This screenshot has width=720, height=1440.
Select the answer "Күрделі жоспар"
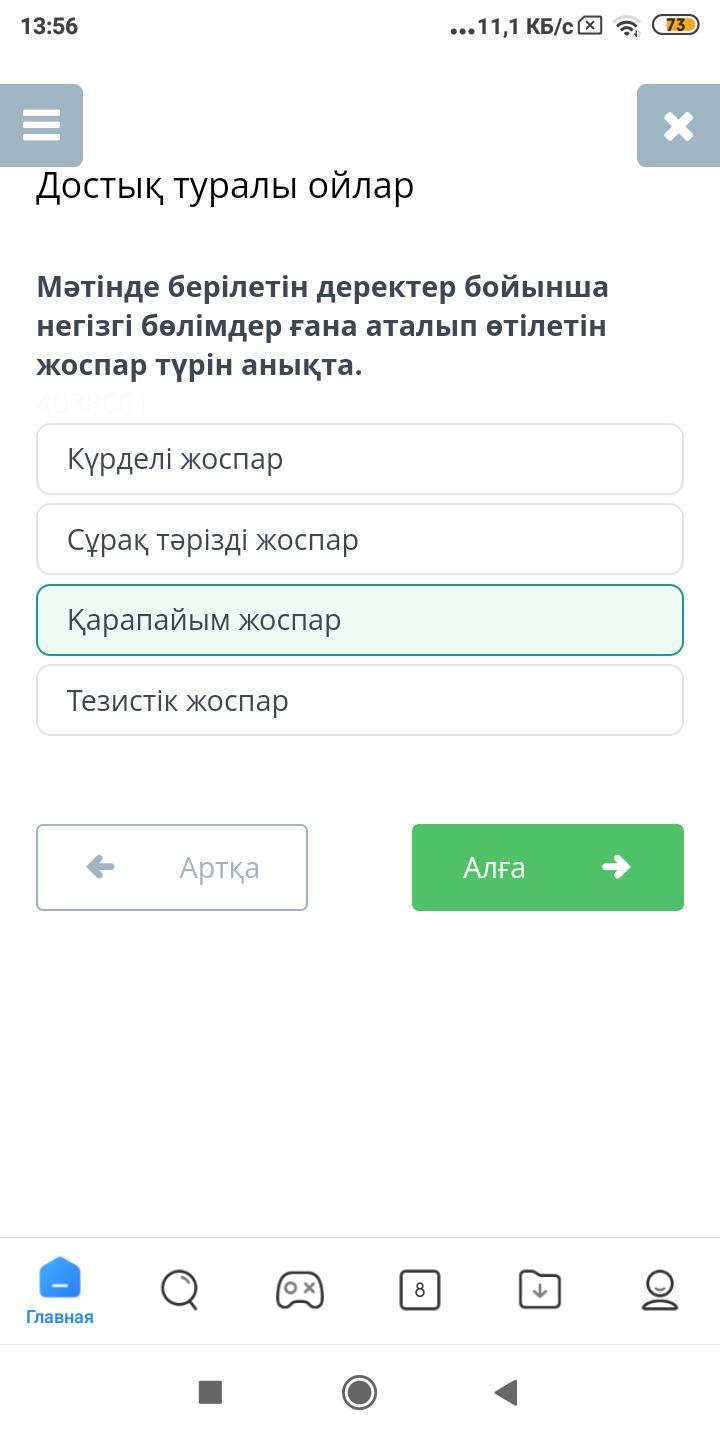[x=360, y=459]
